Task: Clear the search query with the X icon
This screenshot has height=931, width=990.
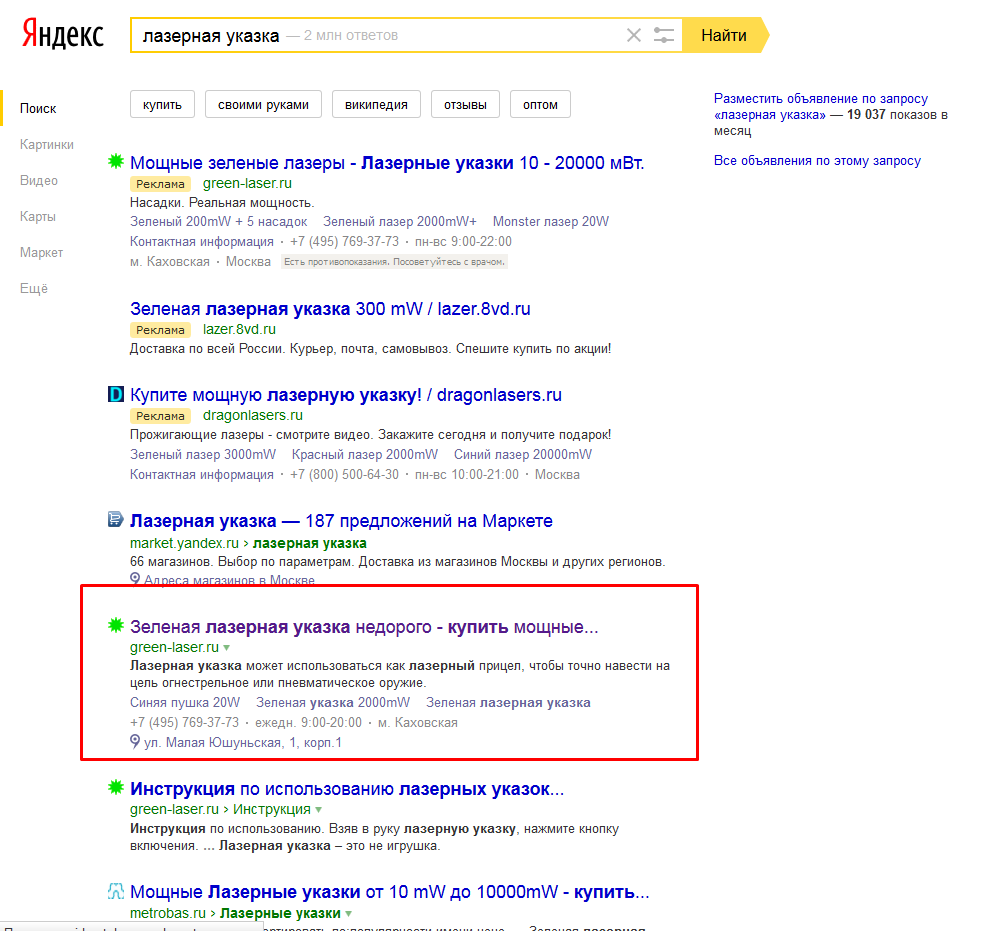Action: pyautogui.click(x=633, y=35)
